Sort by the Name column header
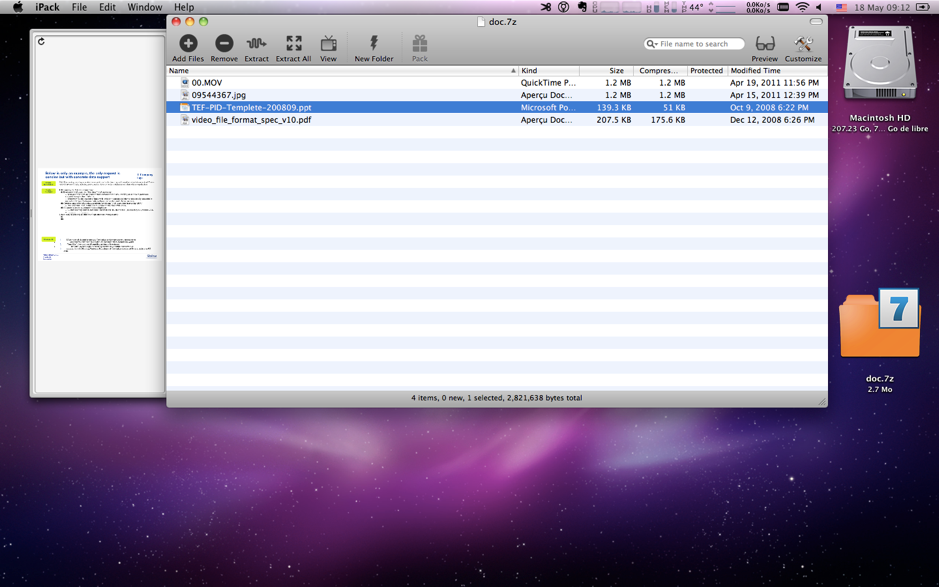Image resolution: width=939 pixels, height=587 pixels. coord(343,71)
